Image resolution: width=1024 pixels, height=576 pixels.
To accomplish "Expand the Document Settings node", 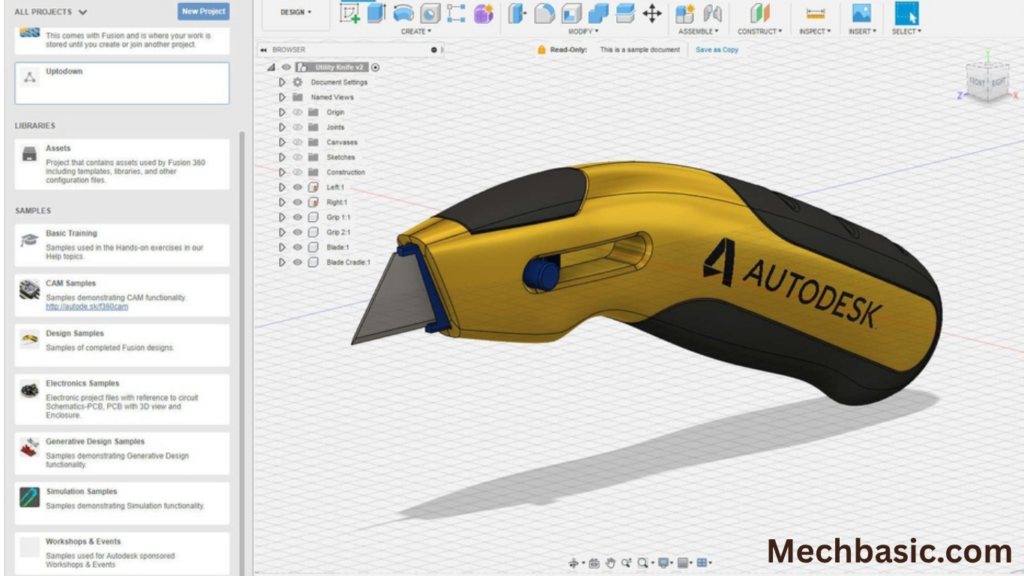I will 282,82.
